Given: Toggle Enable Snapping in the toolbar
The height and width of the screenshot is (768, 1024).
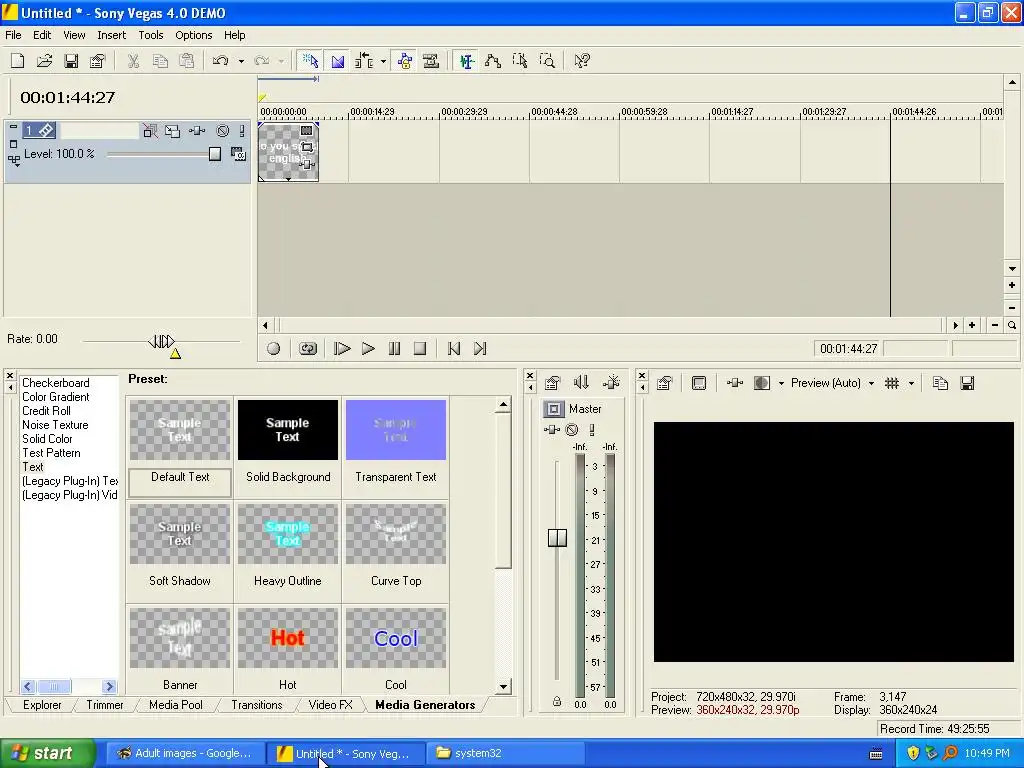Looking at the screenshot, I should click(x=310, y=61).
